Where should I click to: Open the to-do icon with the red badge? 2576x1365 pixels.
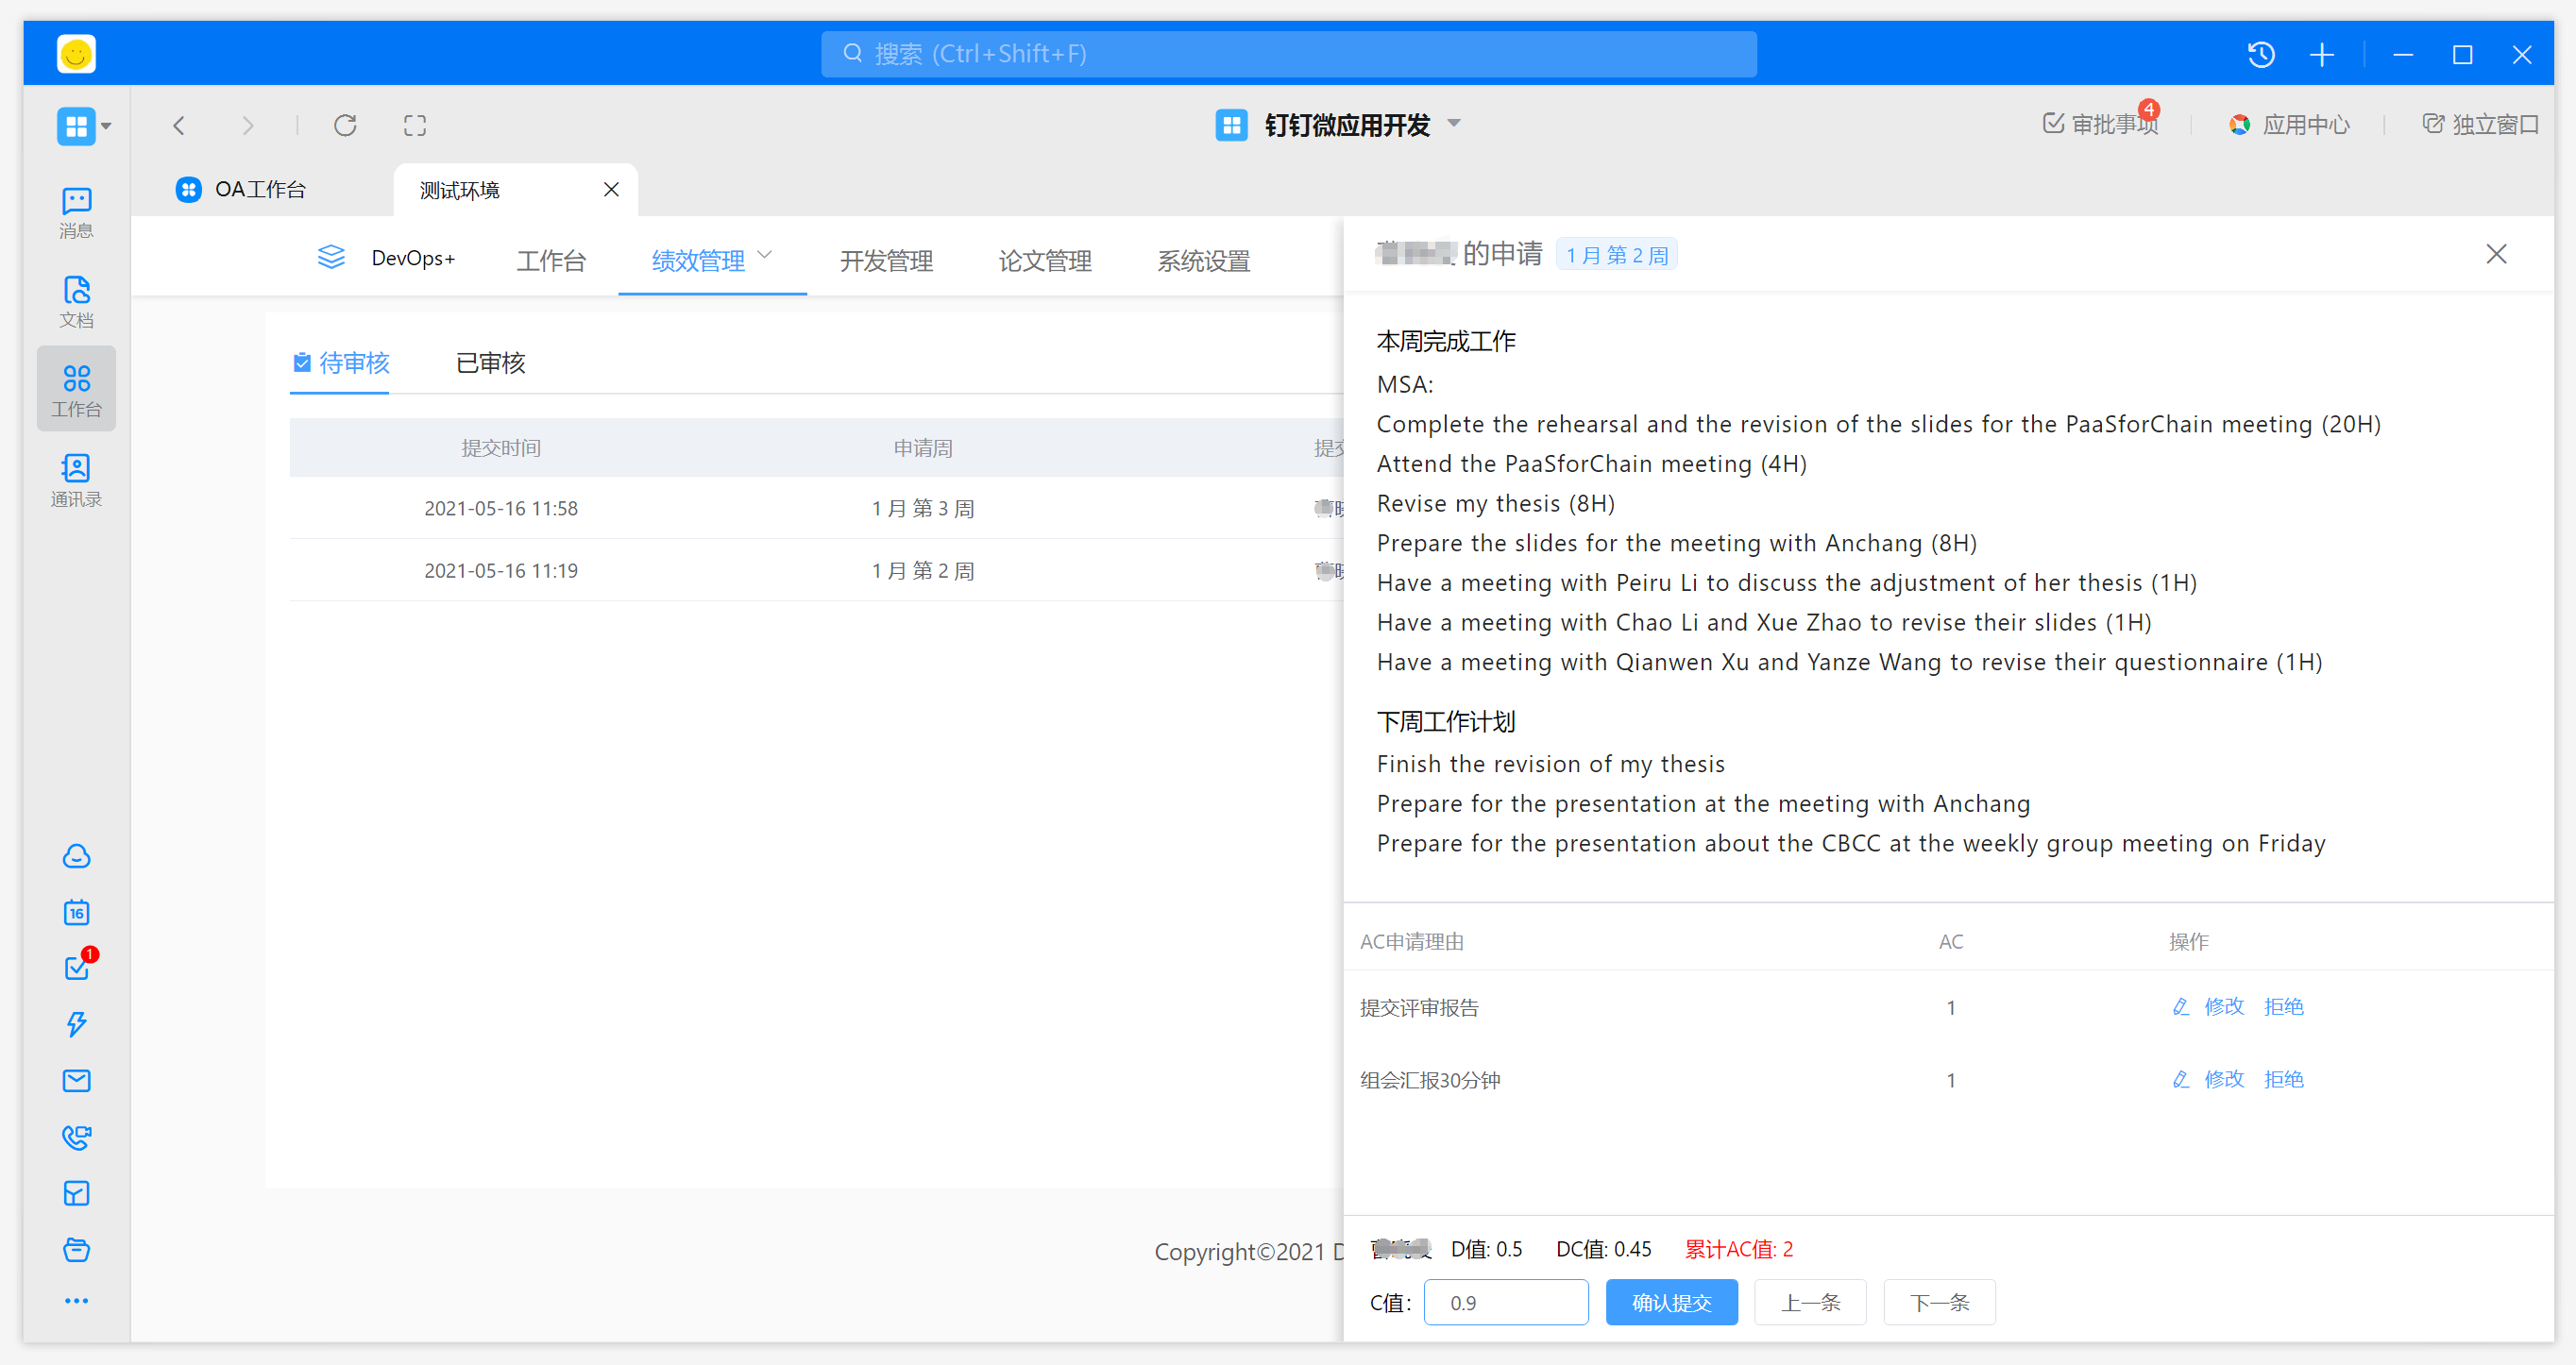click(76, 968)
